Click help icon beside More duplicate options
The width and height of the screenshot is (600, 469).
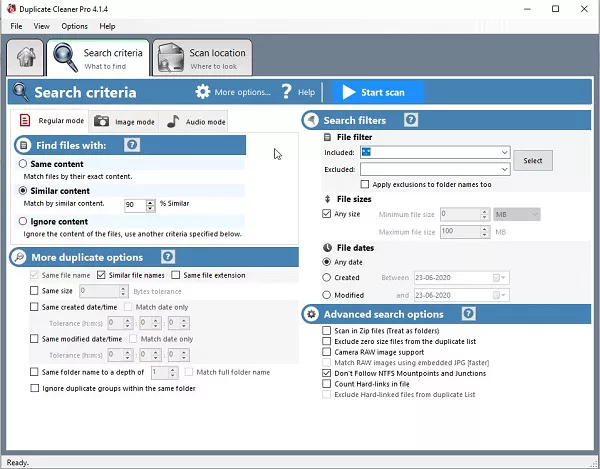tap(166, 257)
